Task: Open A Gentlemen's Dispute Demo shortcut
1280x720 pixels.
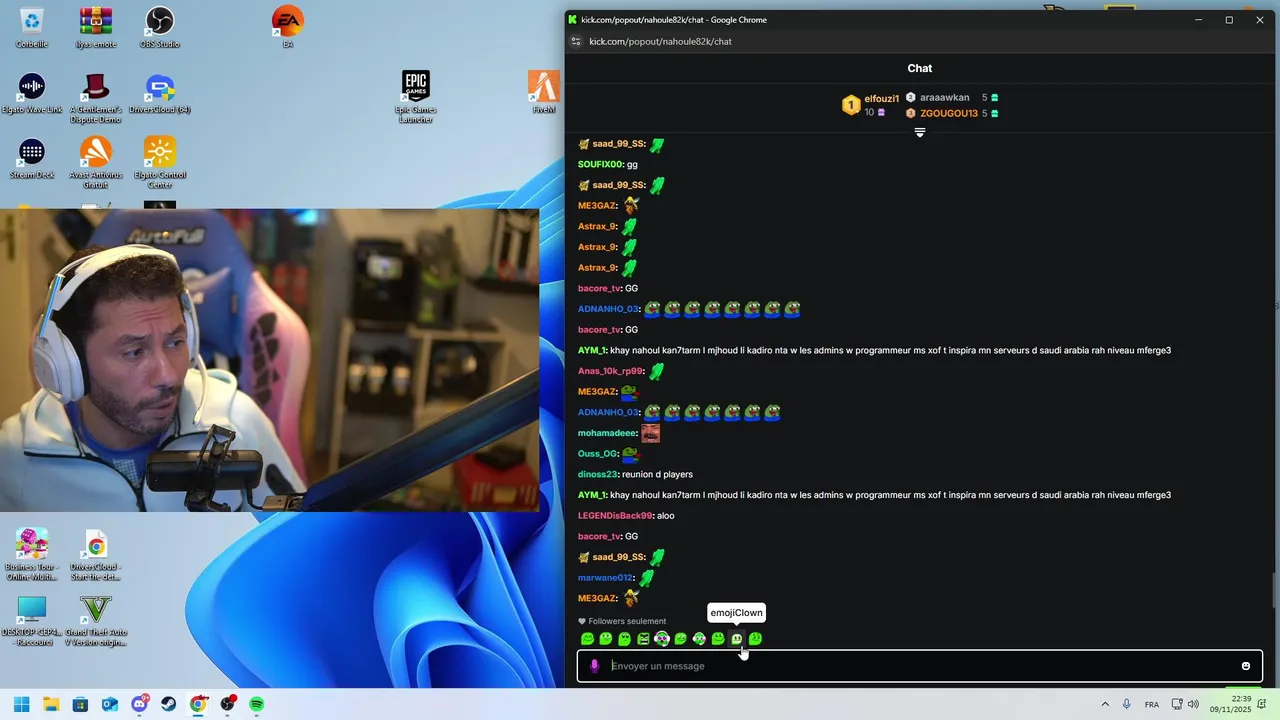Action: click(x=96, y=98)
